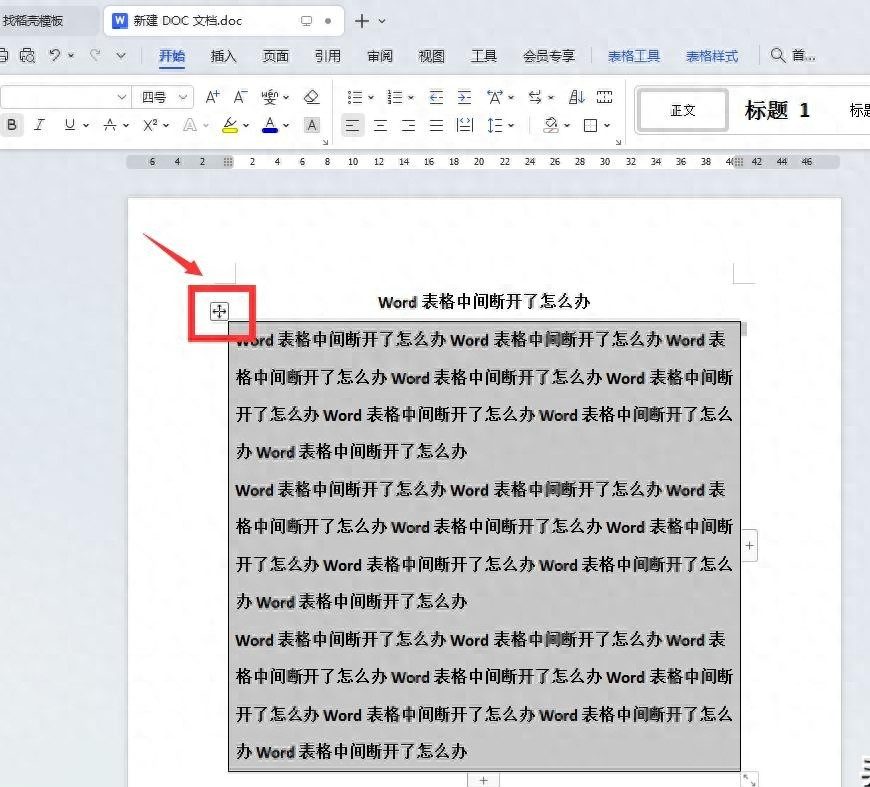The image size is (870, 787).
Task: Increase paragraph indent
Action: pos(464,98)
